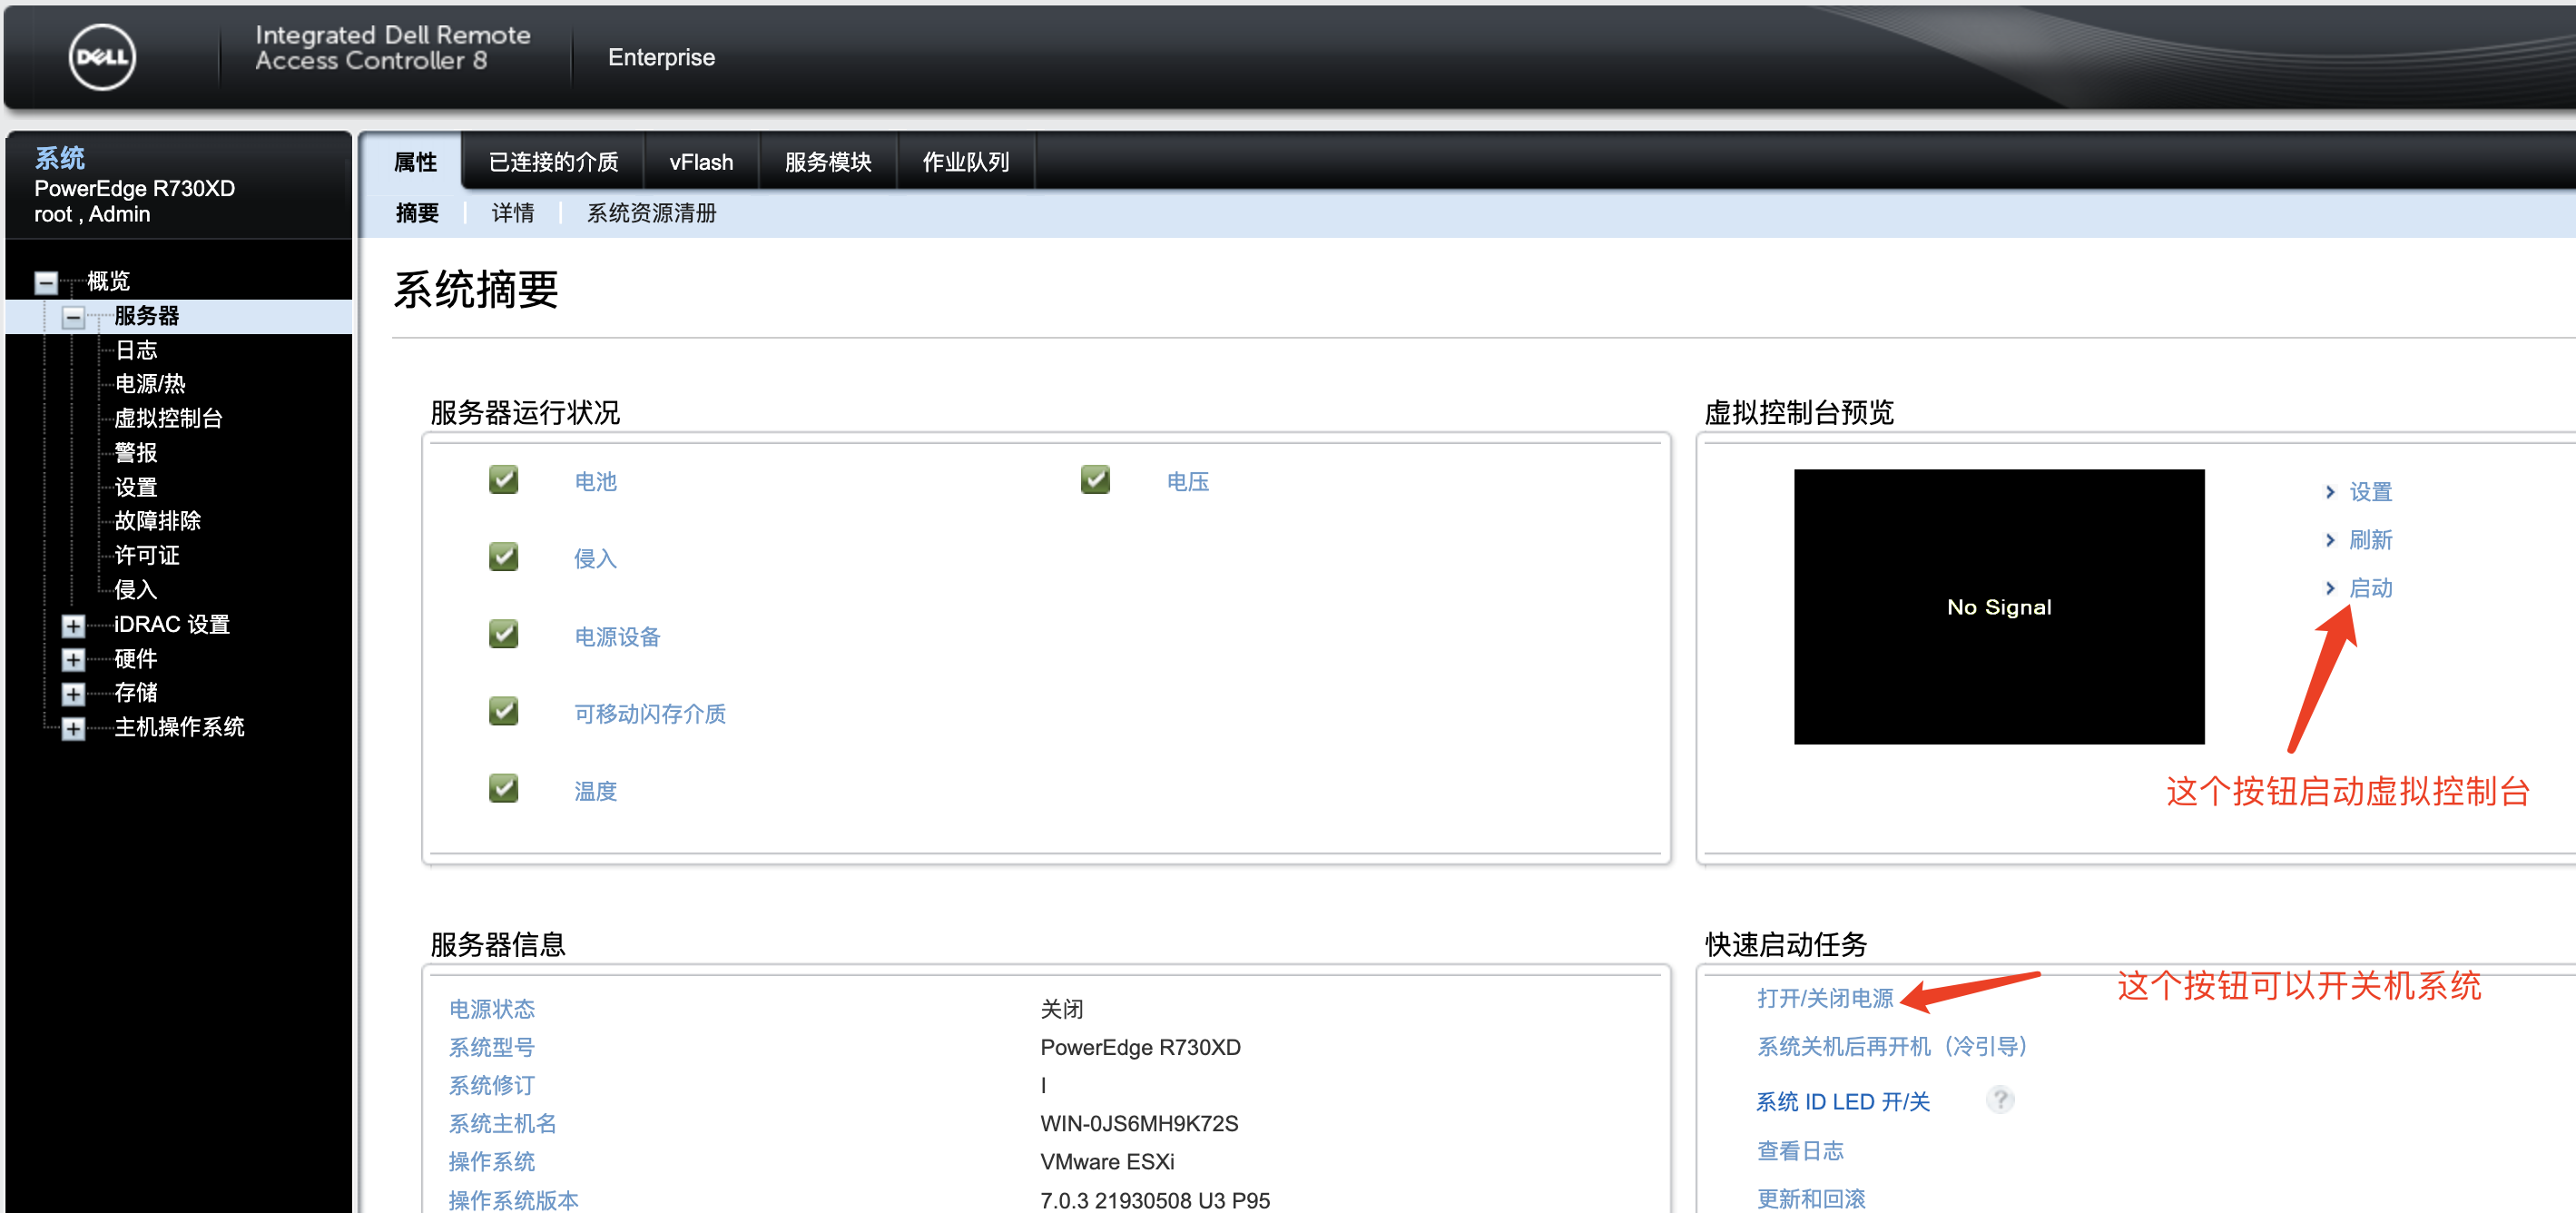Open the 详情 sub-tab
Screen dimensions: 2576x1213
click(x=513, y=213)
